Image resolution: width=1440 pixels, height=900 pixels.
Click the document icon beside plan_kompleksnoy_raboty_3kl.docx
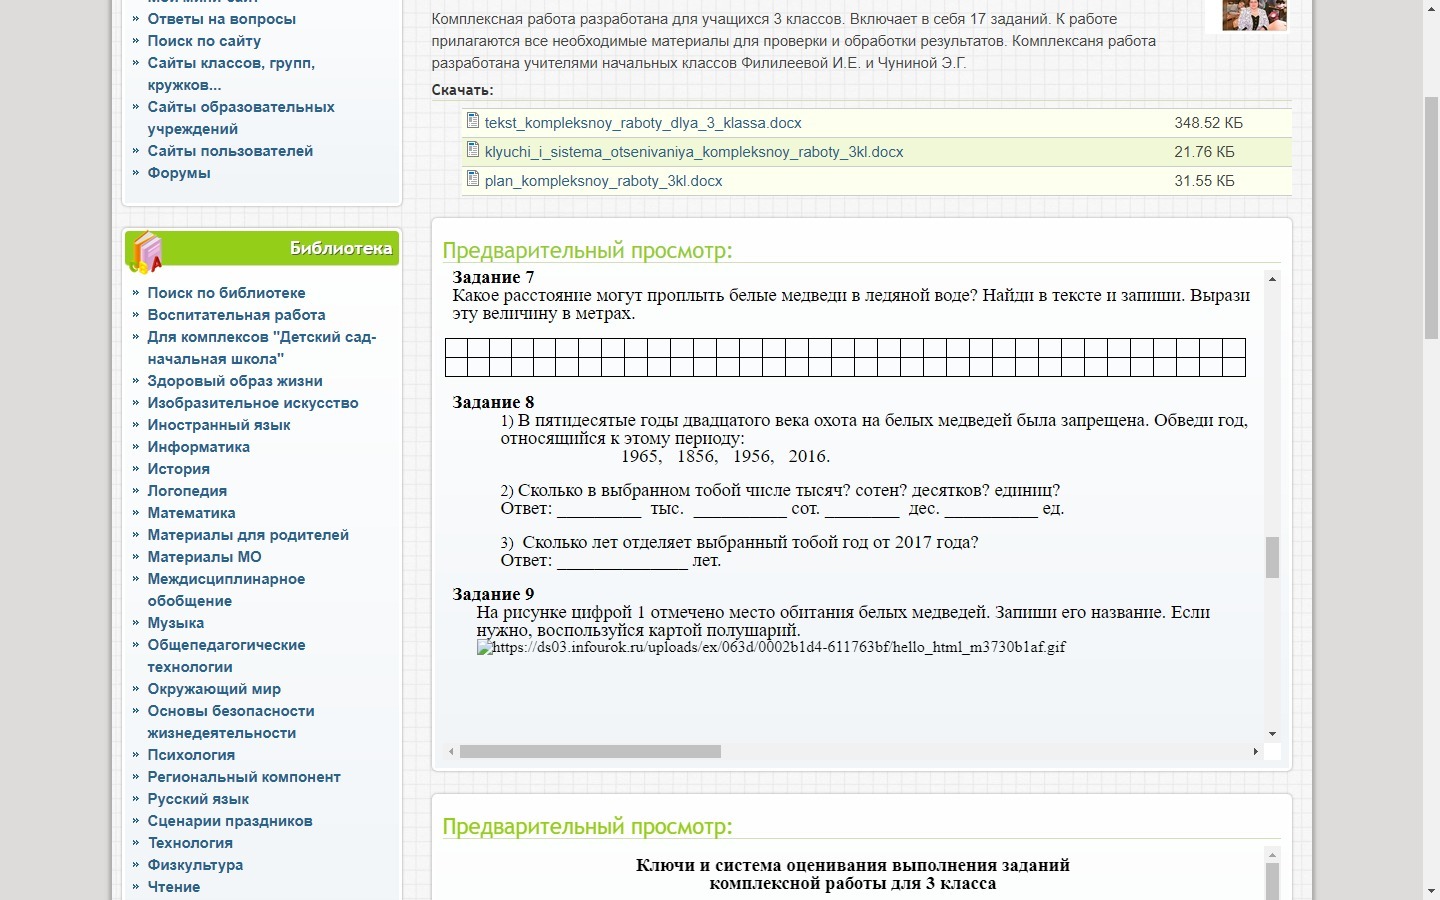pyautogui.click(x=473, y=179)
